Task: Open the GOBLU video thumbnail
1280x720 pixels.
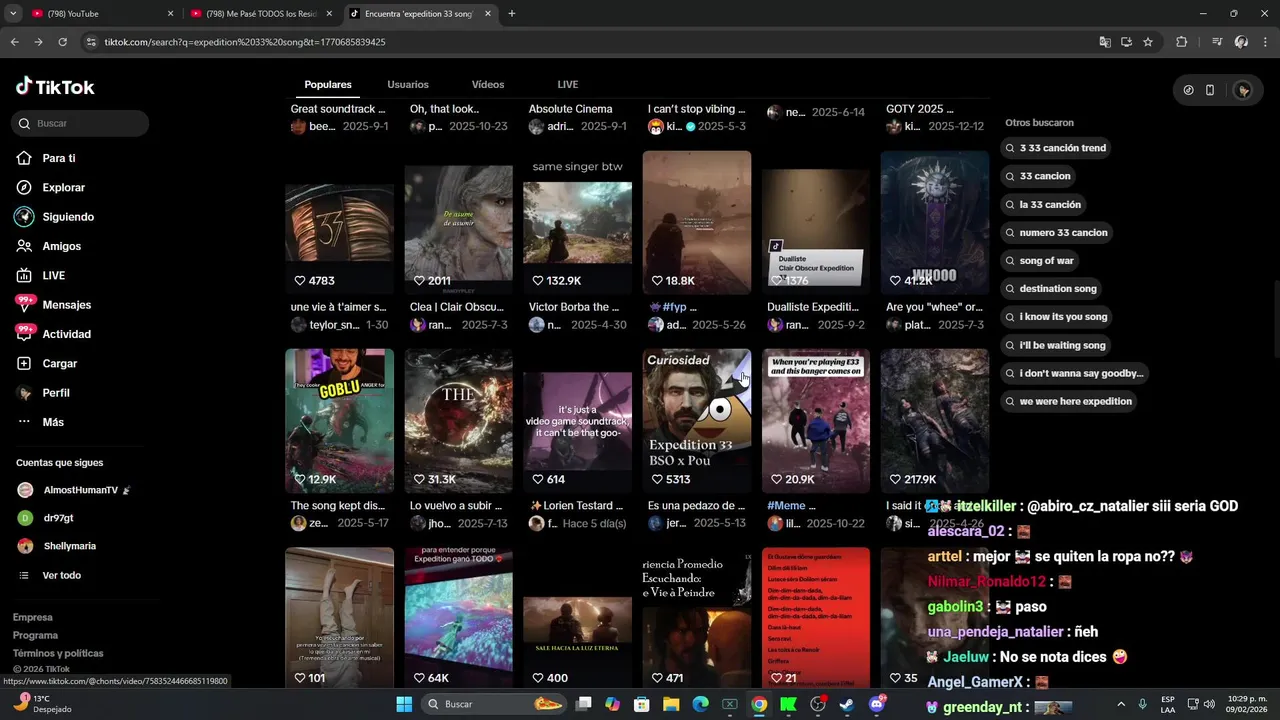Action: [339, 420]
